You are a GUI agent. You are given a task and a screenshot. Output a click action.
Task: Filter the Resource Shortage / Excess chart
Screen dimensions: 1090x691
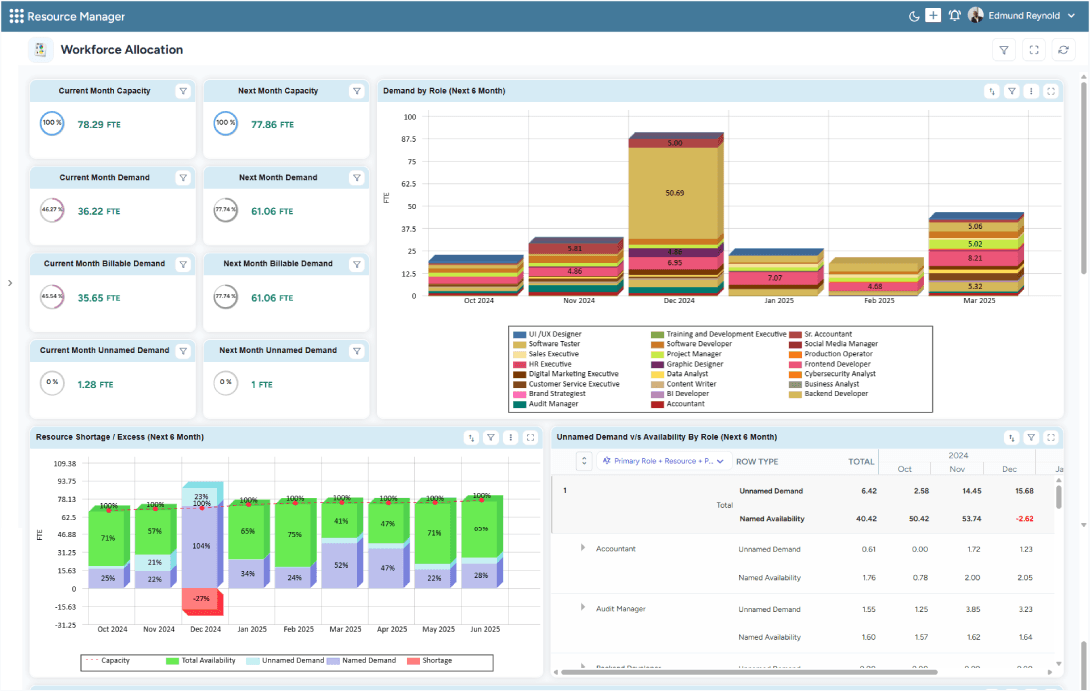point(491,437)
